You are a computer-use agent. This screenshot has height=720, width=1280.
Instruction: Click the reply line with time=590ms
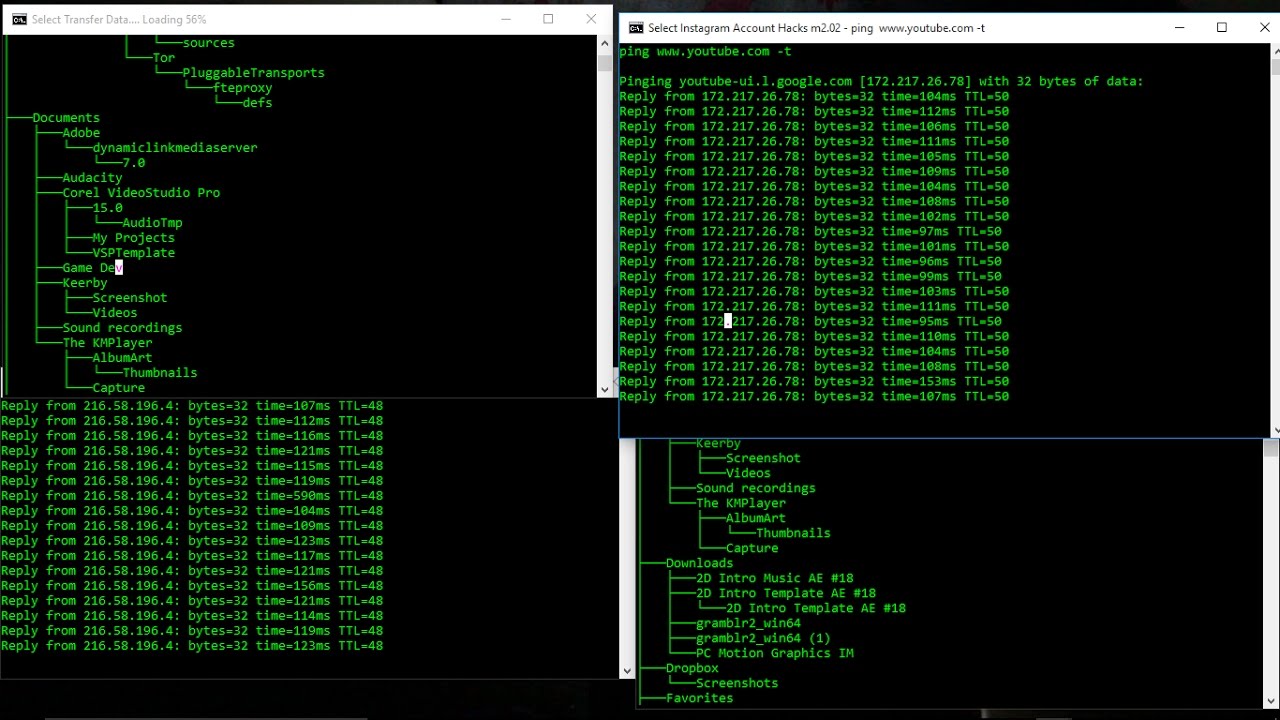[192, 496]
